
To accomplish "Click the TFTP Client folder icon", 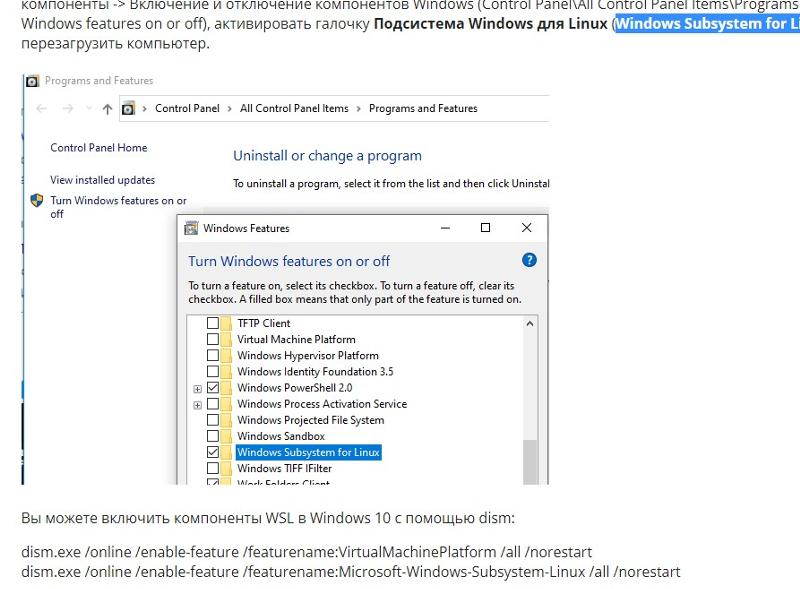I will pyautogui.click(x=226, y=323).
